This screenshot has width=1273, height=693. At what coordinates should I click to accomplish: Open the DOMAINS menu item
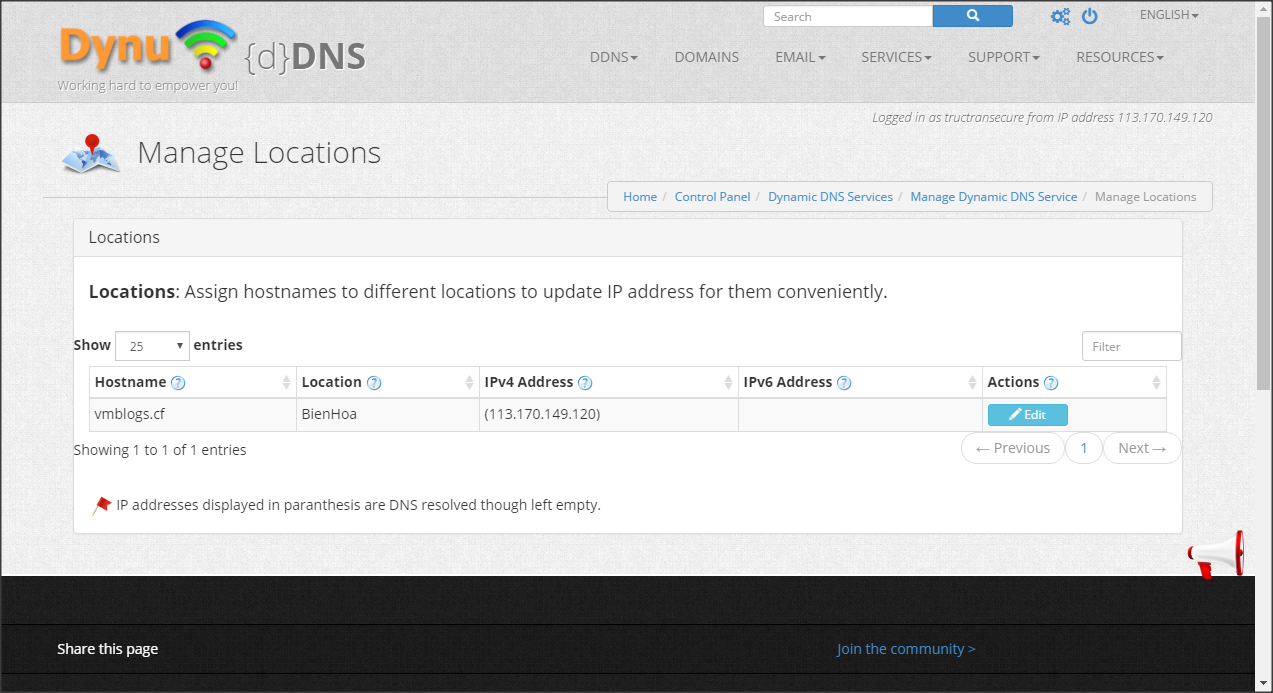tap(706, 57)
